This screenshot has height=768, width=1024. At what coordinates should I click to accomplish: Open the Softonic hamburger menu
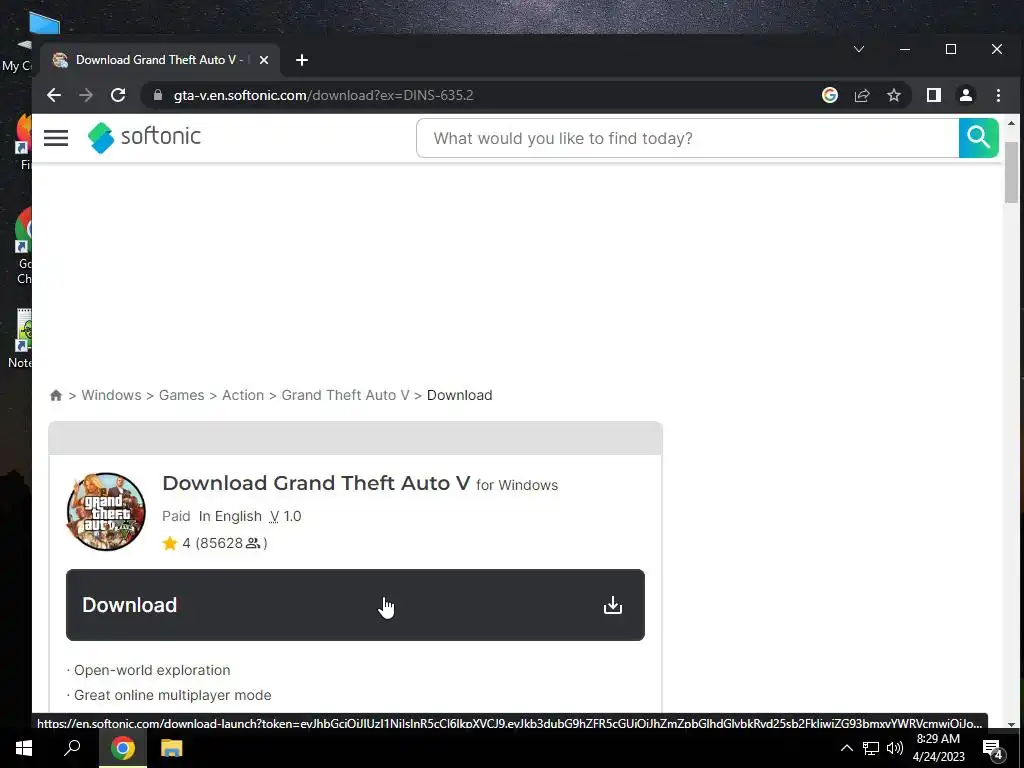click(56, 138)
